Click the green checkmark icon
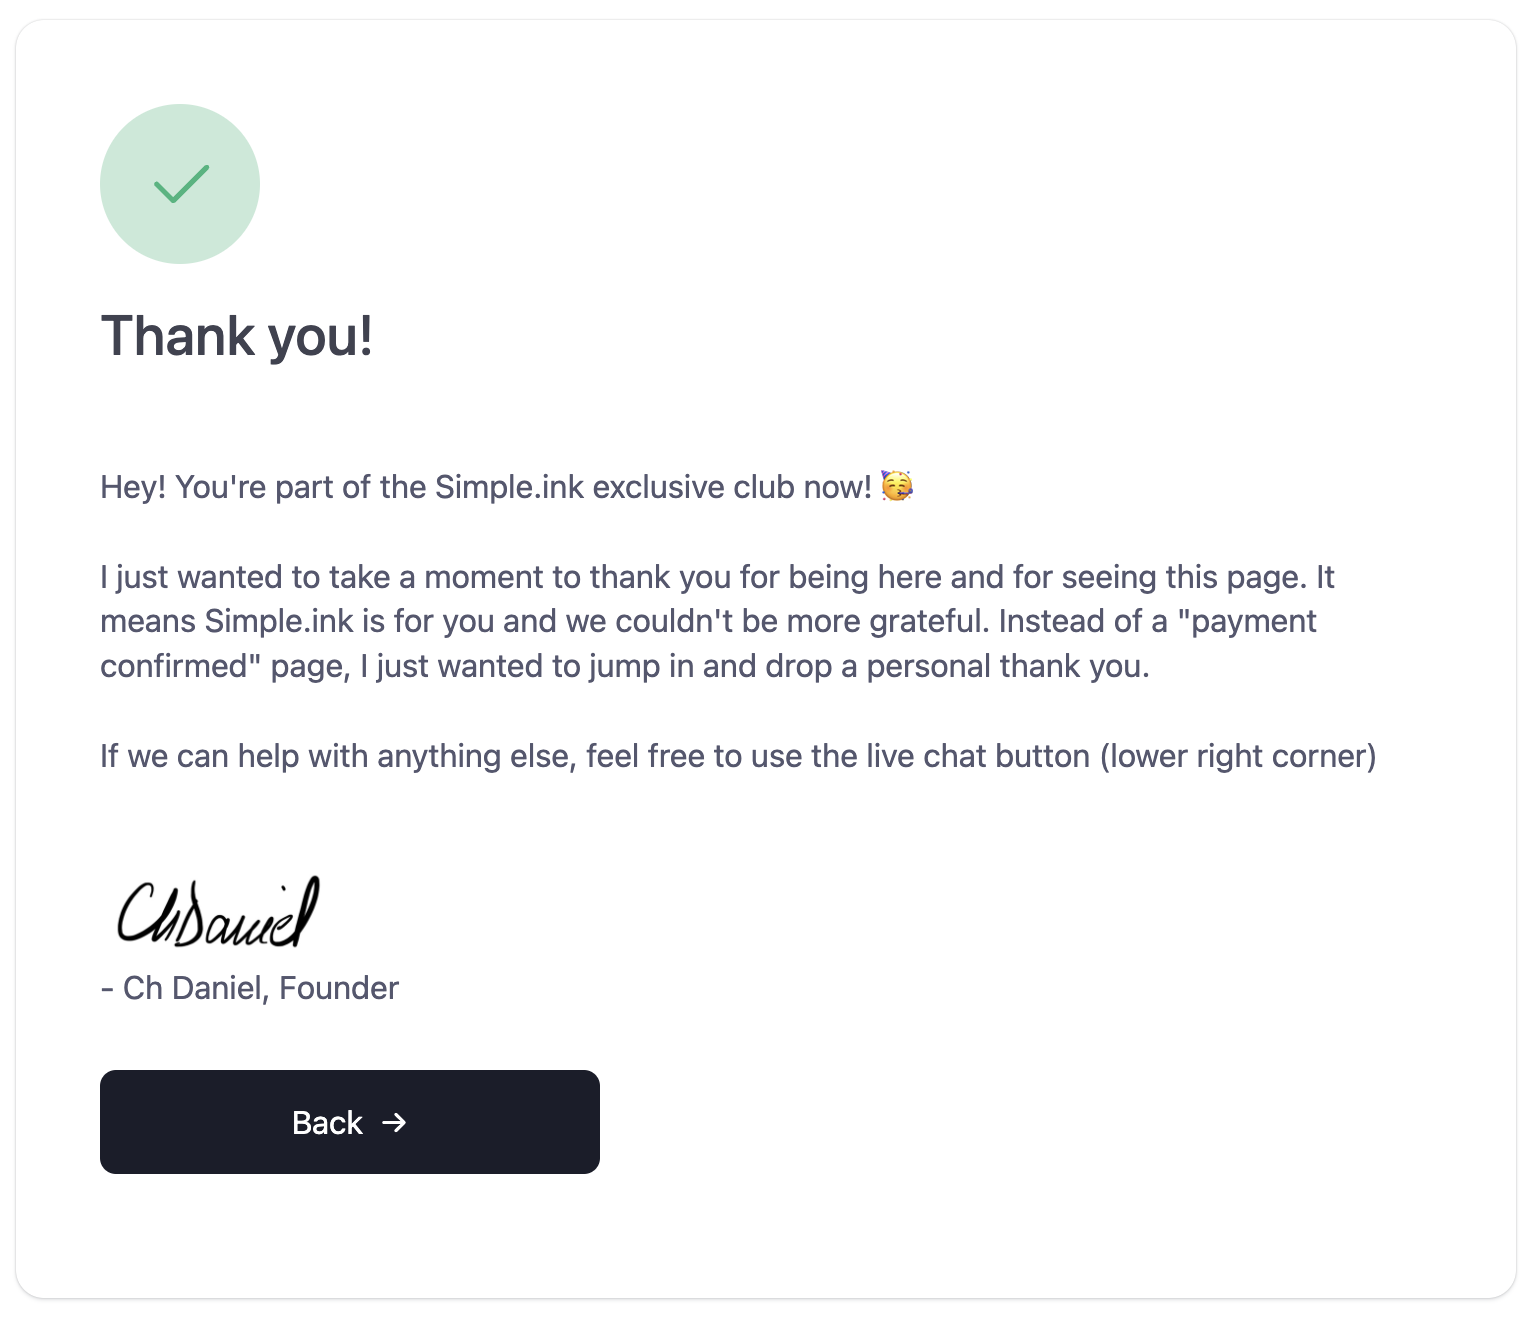Screen dimensions: 1534x1320 point(181,184)
